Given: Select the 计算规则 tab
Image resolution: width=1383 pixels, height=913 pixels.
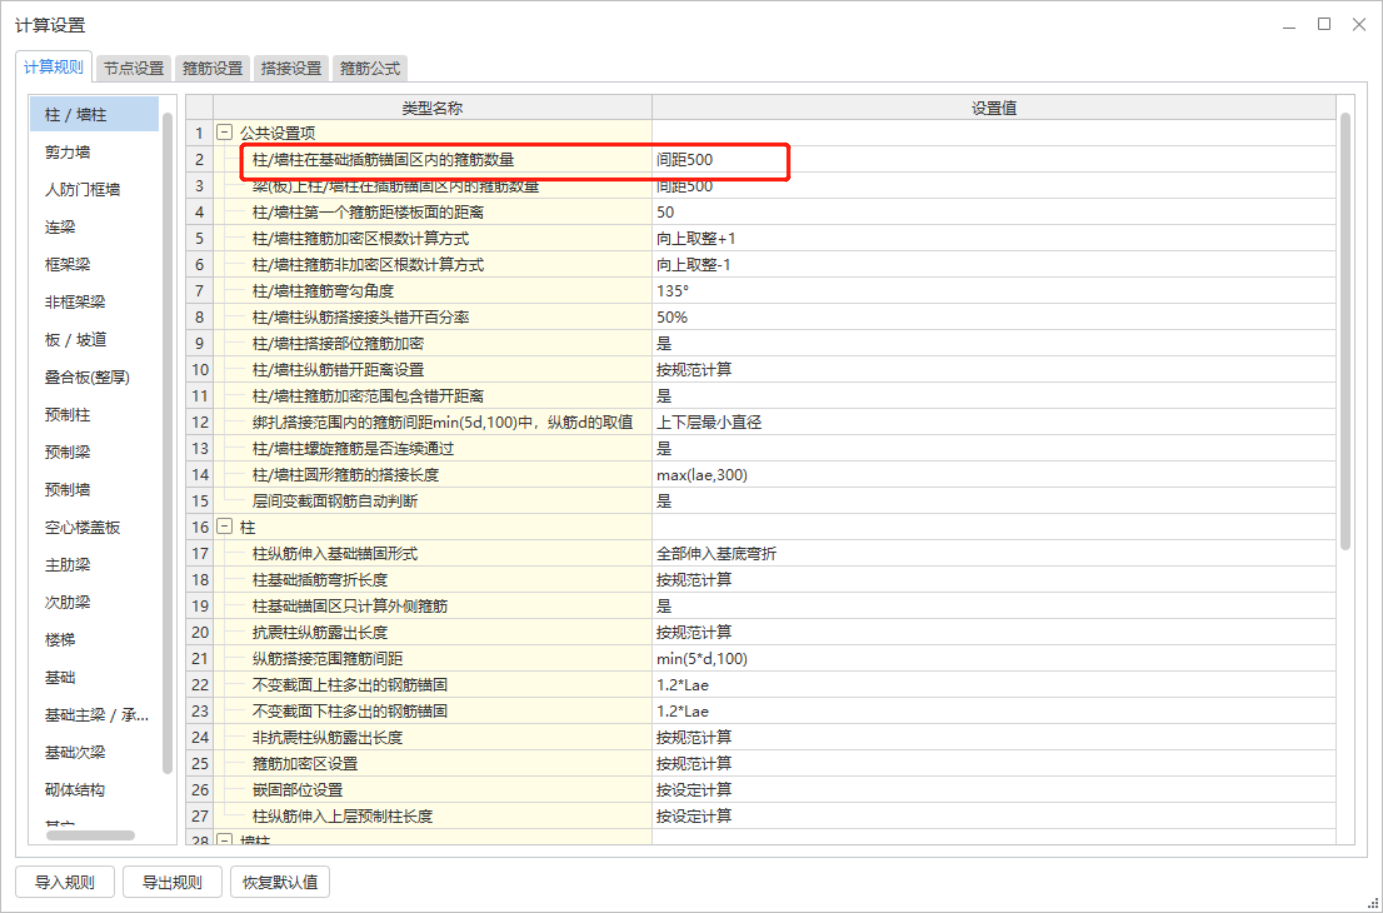Looking at the screenshot, I should [54, 67].
